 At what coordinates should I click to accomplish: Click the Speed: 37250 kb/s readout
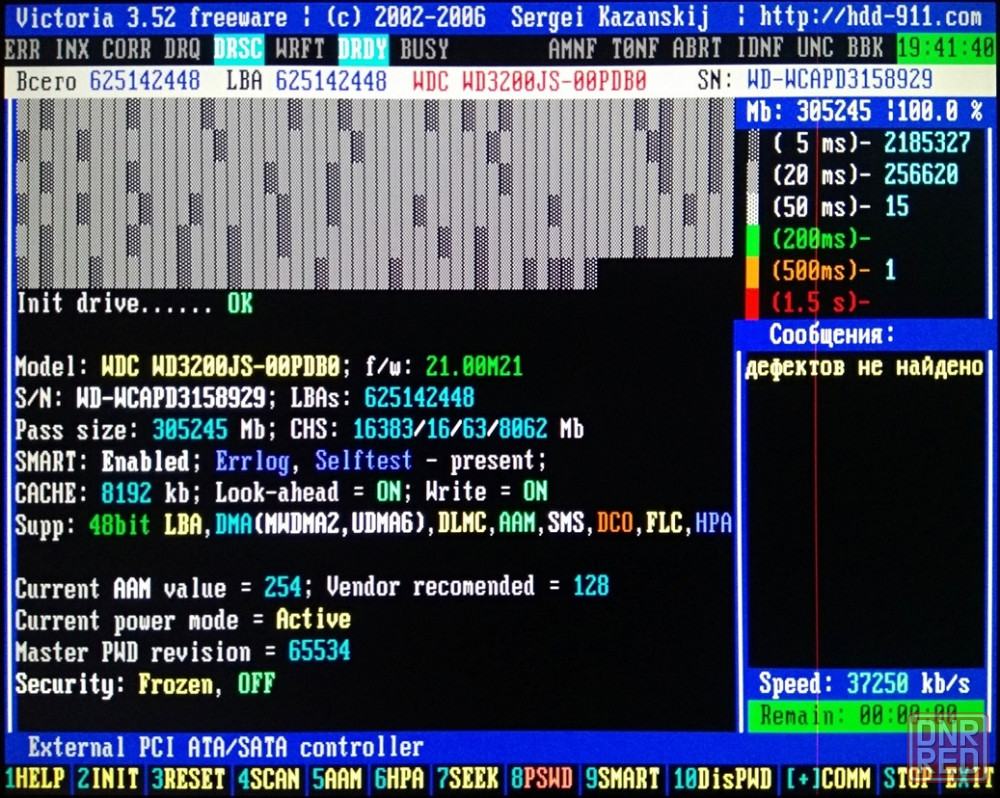pos(864,684)
